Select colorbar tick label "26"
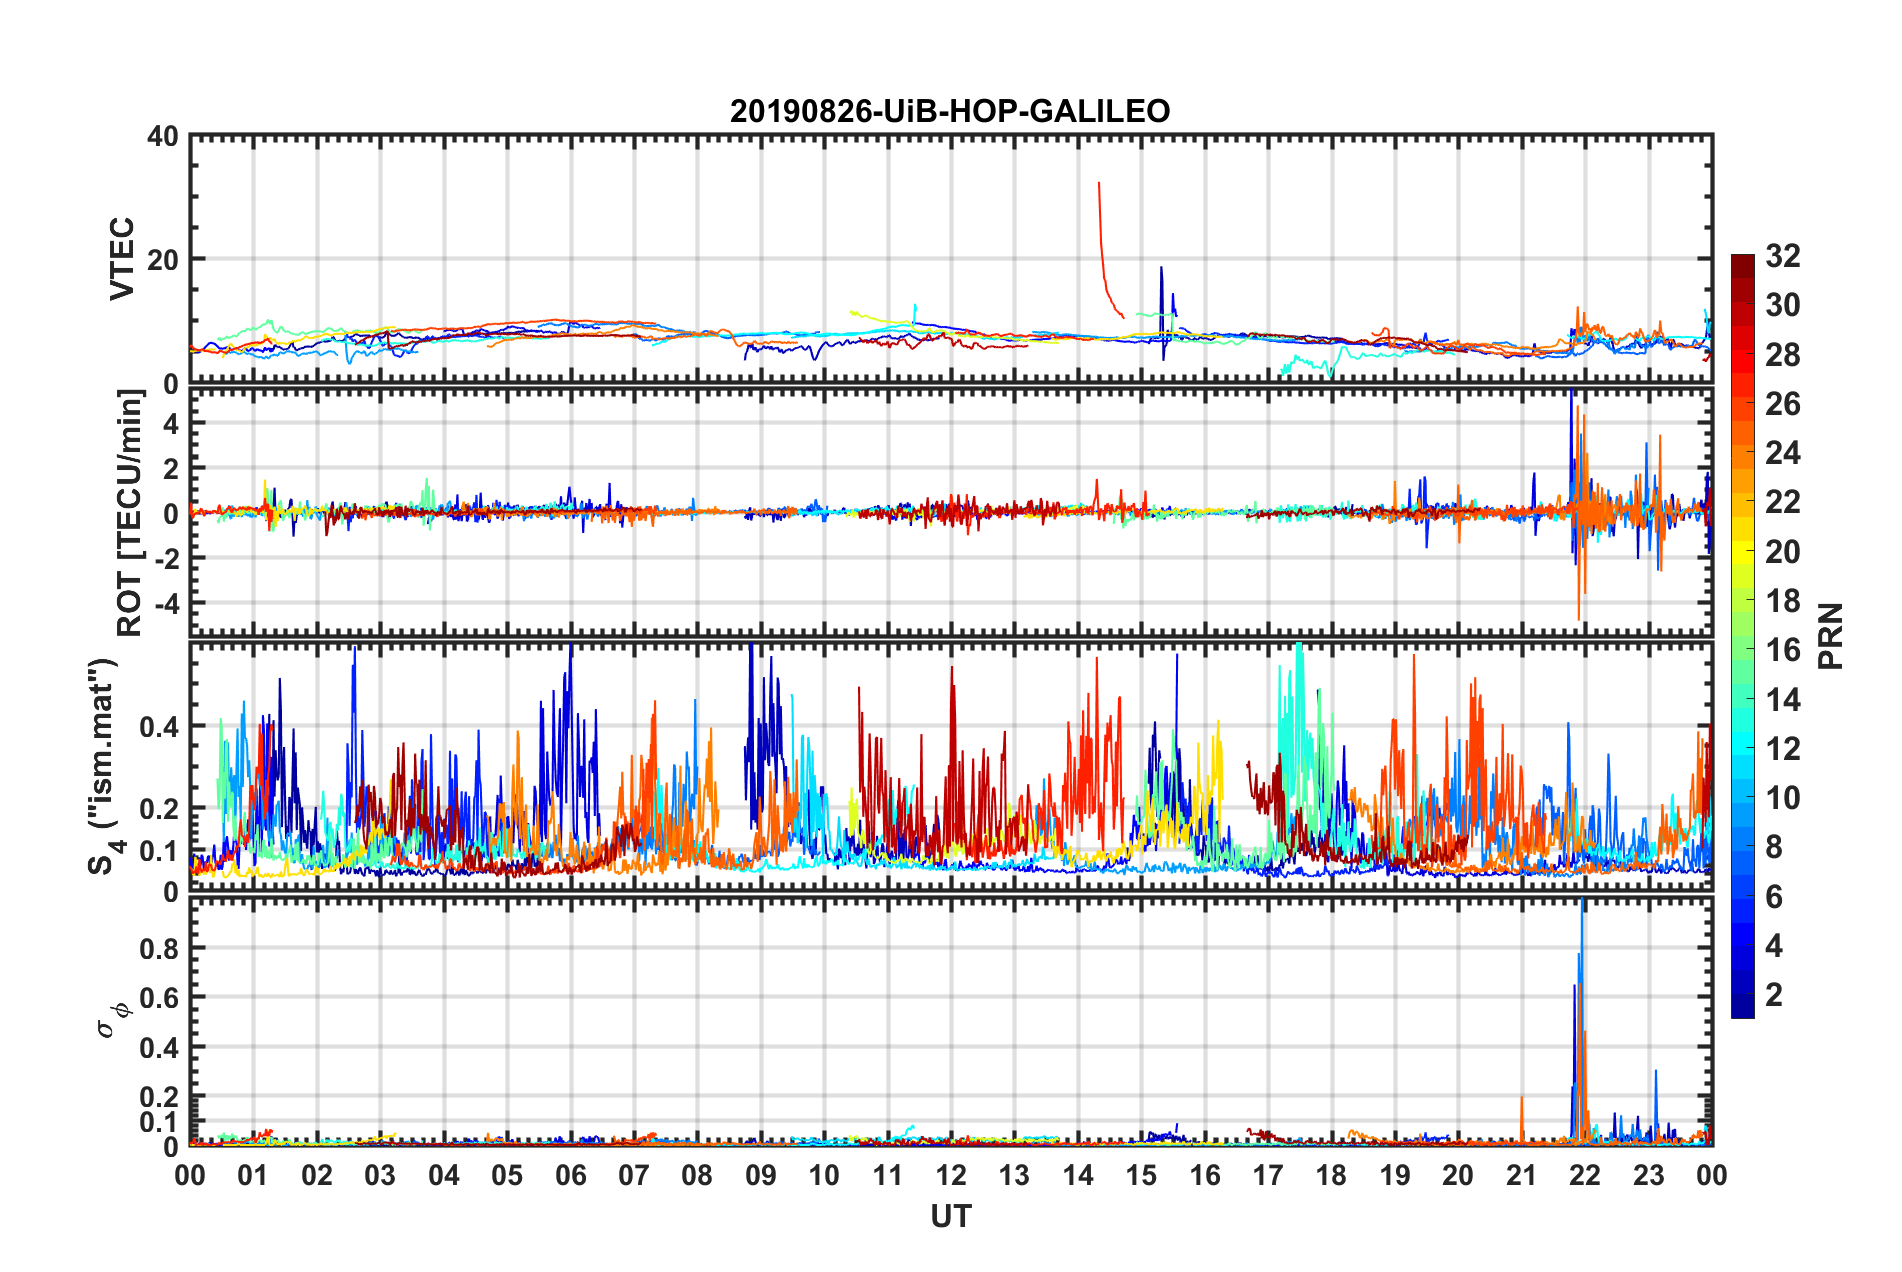The image size is (1902, 1272). (x=1783, y=404)
